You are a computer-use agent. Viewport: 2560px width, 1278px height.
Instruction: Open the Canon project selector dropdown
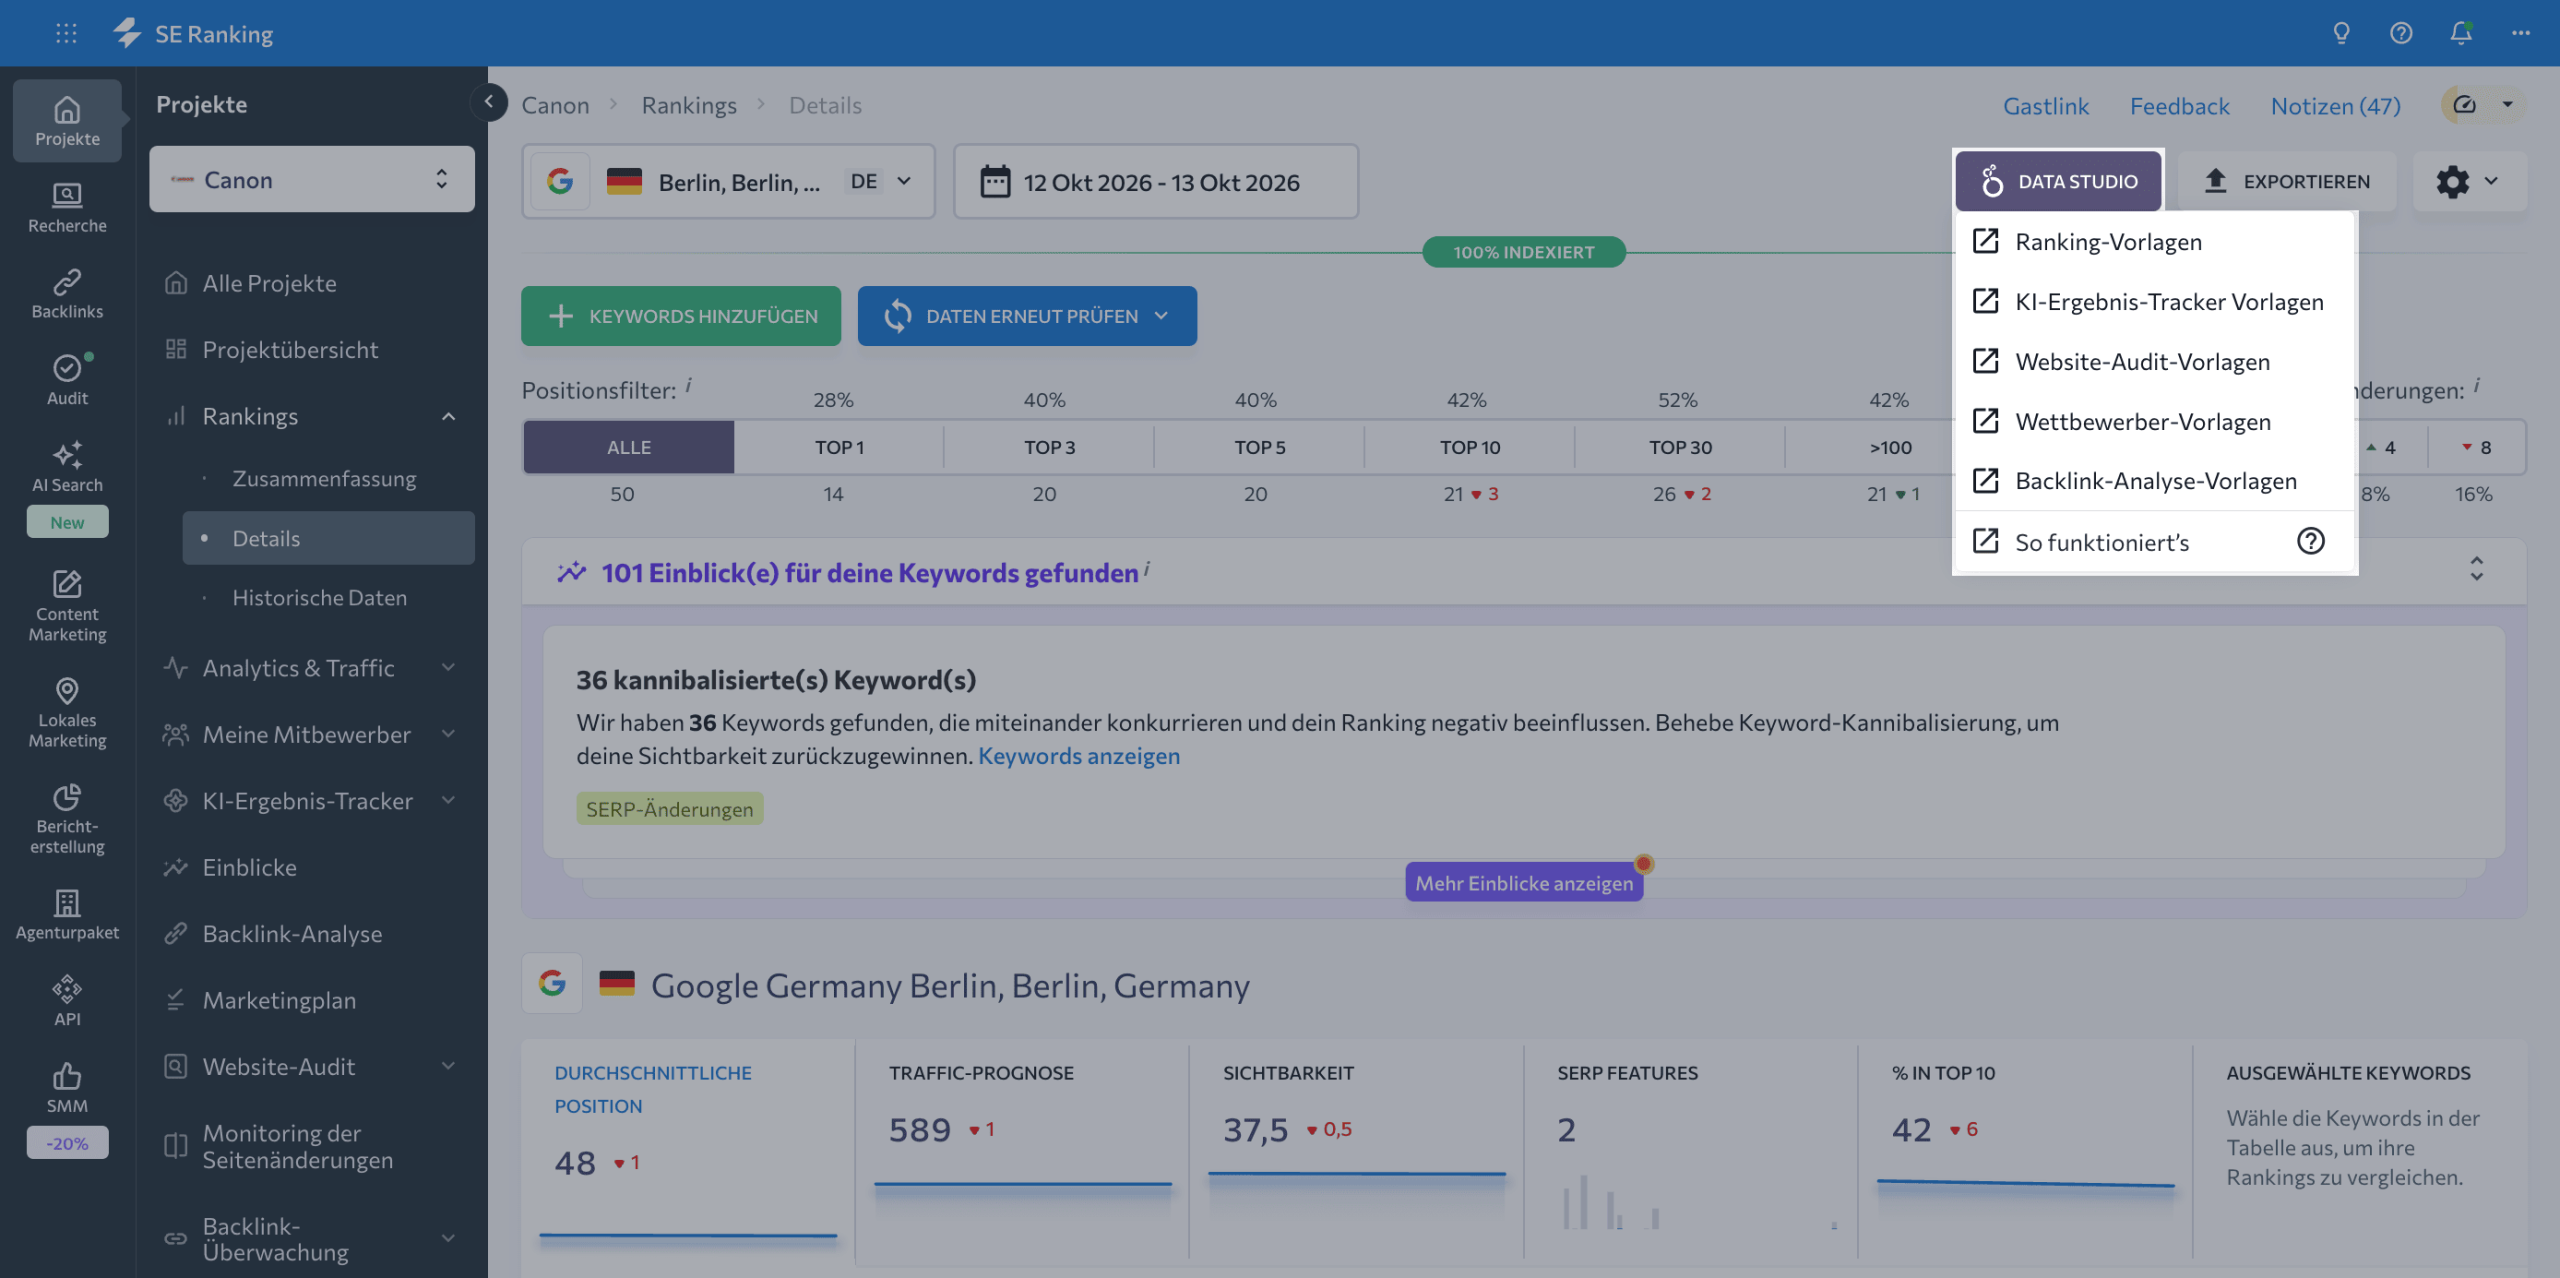click(x=312, y=179)
